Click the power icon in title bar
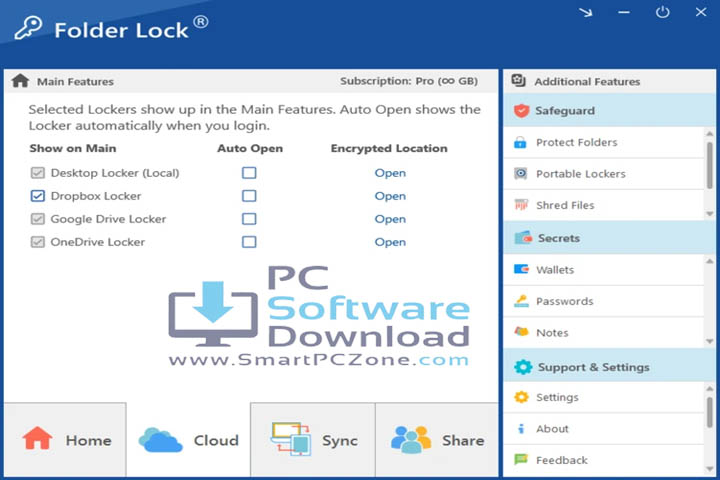This screenshot has height=480, width=720. pos(662,12)
